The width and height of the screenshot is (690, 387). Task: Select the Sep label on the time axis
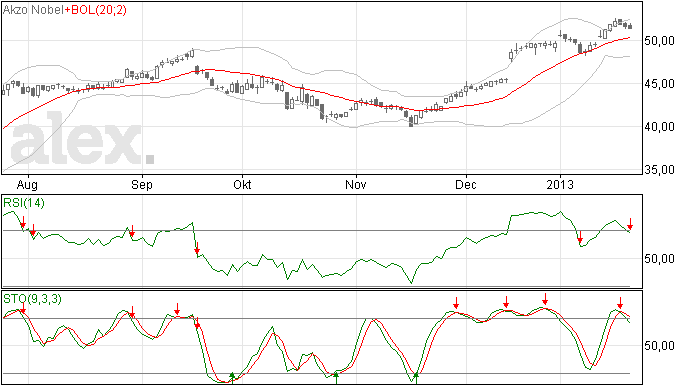point(142,184)
